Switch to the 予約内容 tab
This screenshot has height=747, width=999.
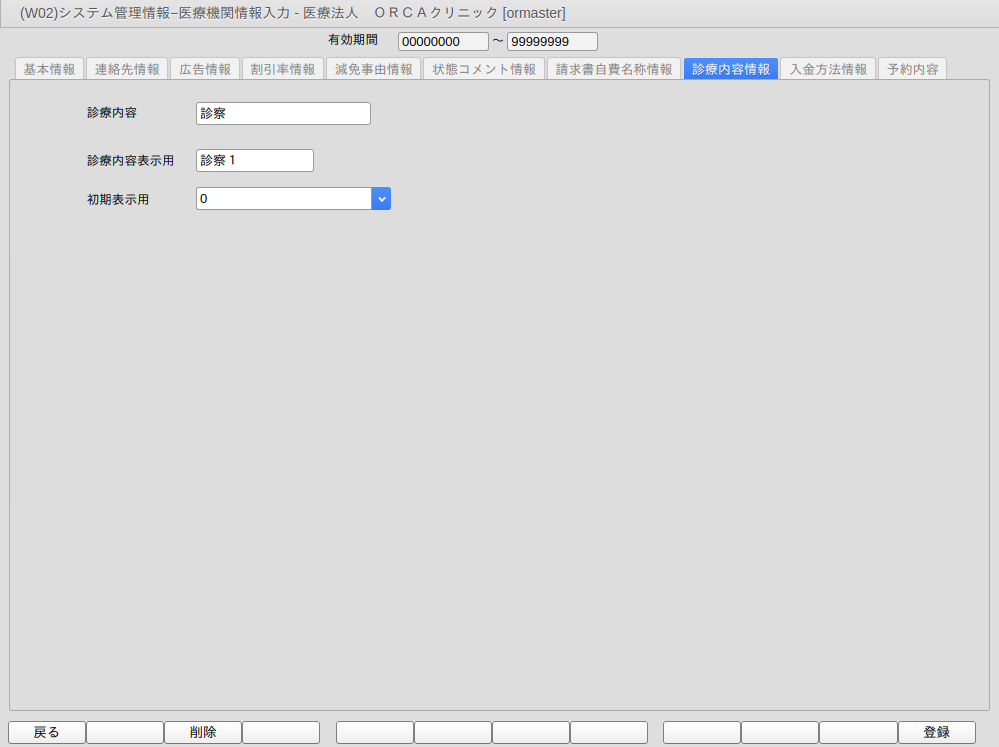pos(912,69)
